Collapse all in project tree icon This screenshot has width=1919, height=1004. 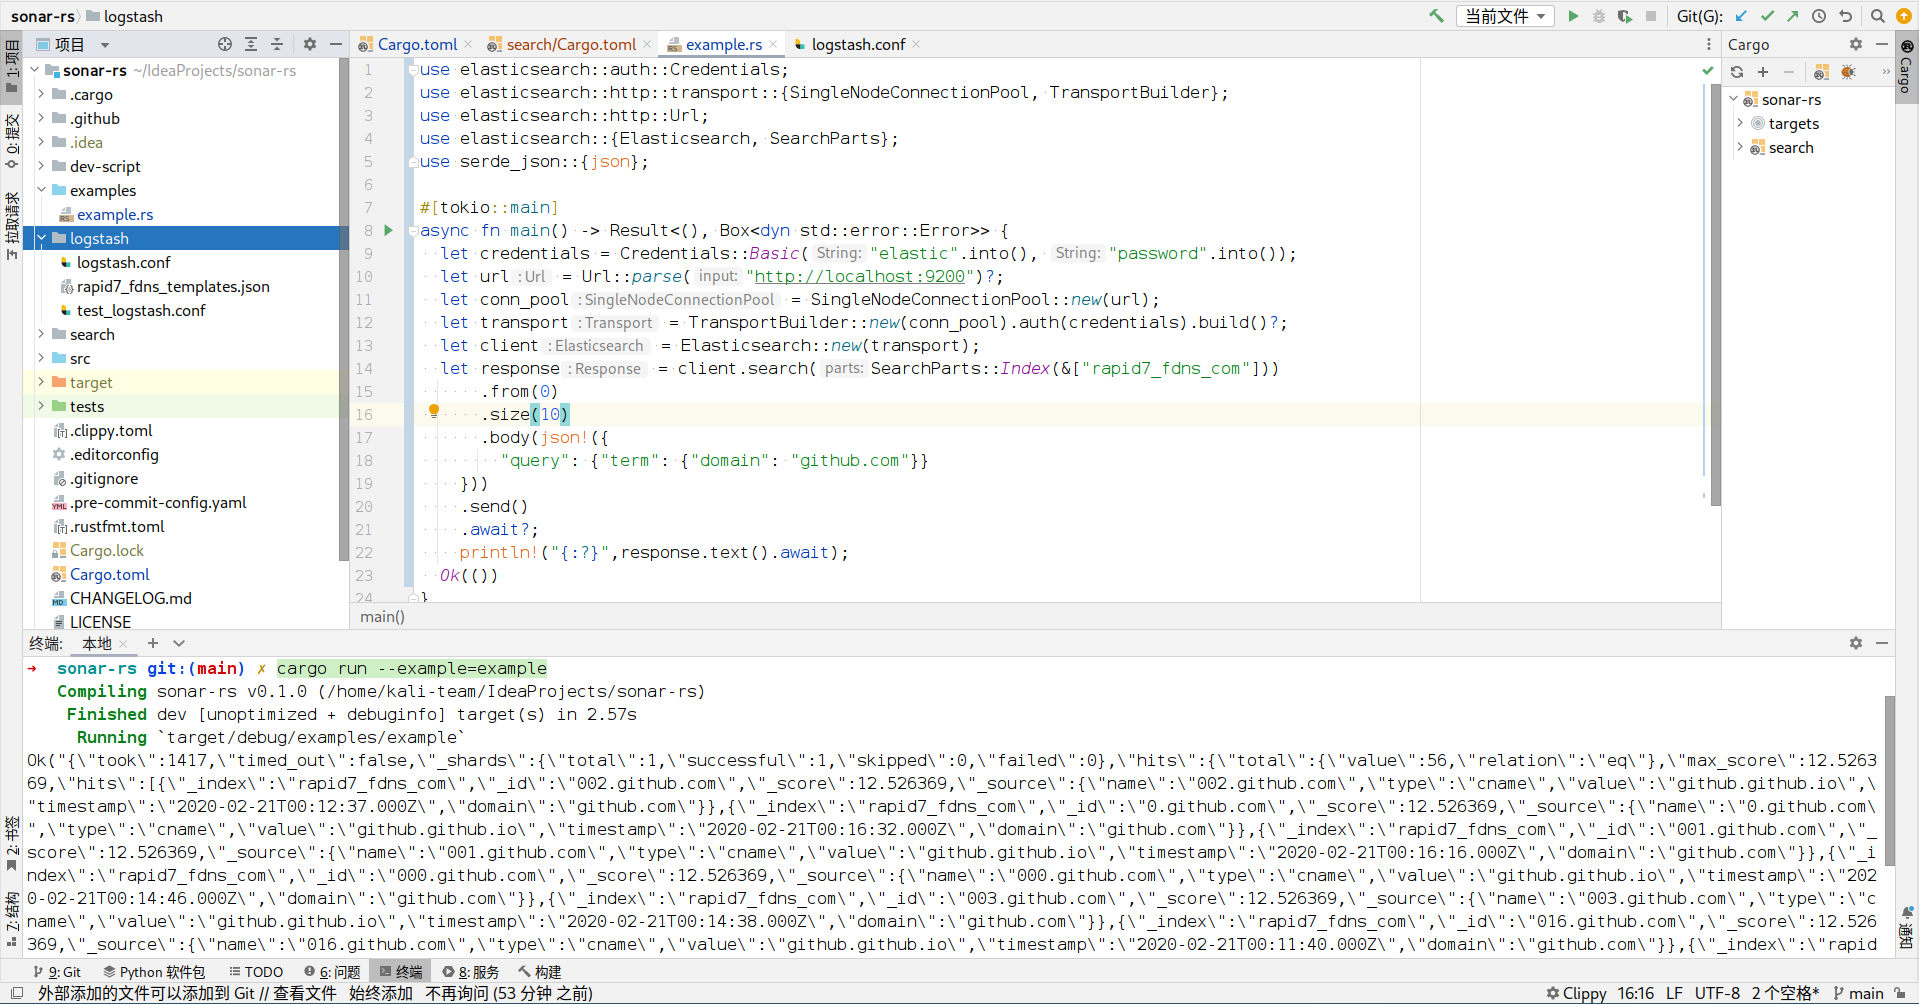click(277, 44)
